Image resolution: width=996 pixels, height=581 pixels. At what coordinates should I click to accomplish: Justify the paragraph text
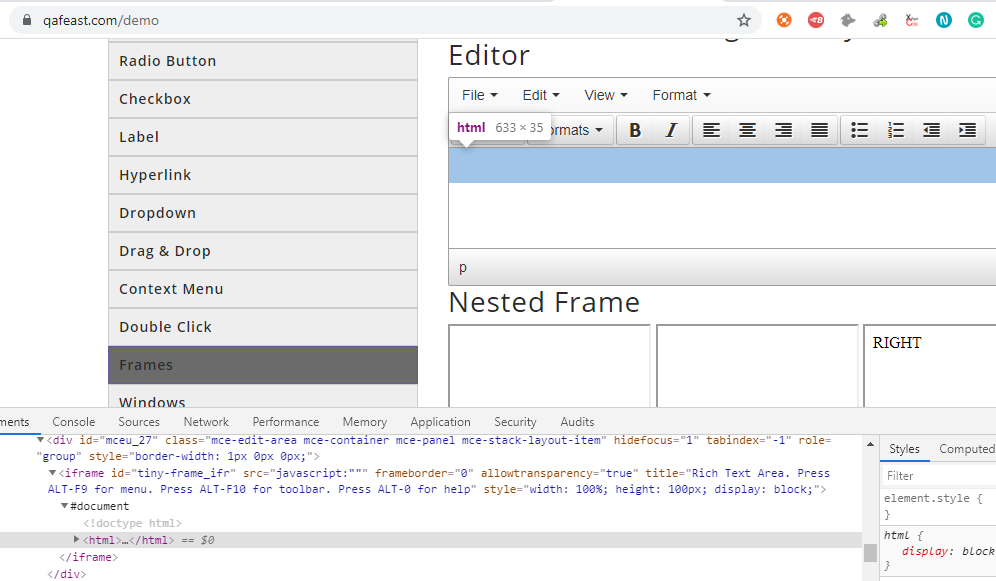[x=819, y=130]
